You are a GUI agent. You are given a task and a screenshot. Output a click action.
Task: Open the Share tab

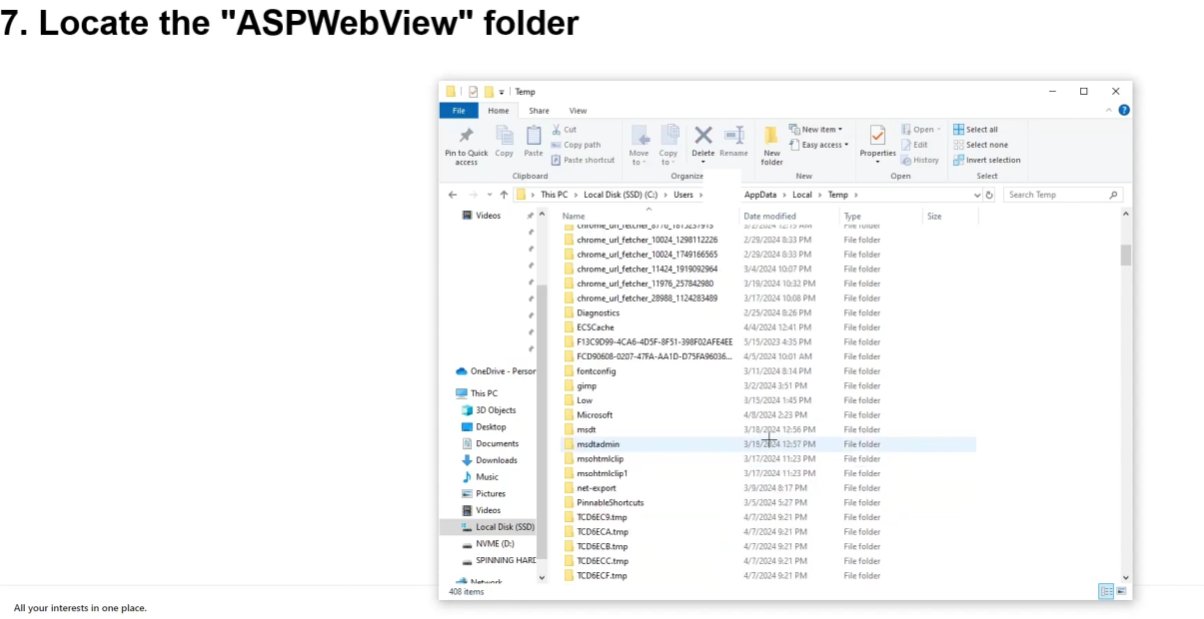click(538, 110)
